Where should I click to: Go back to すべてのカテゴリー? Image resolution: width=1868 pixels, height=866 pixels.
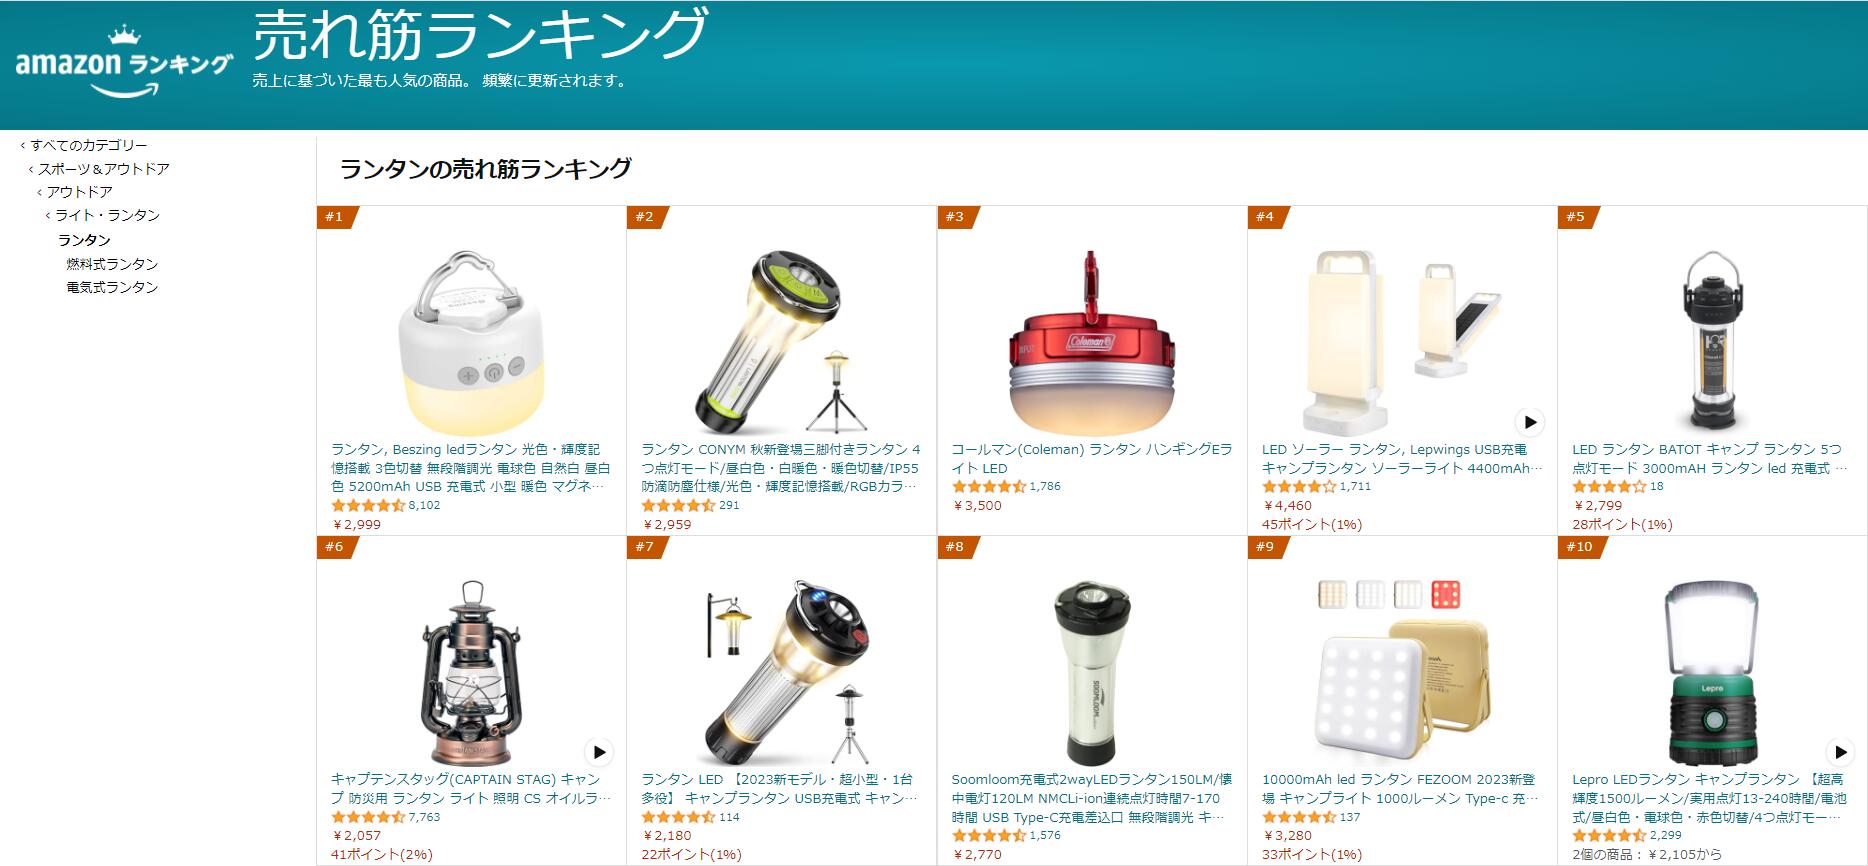[x=88, y=146]
